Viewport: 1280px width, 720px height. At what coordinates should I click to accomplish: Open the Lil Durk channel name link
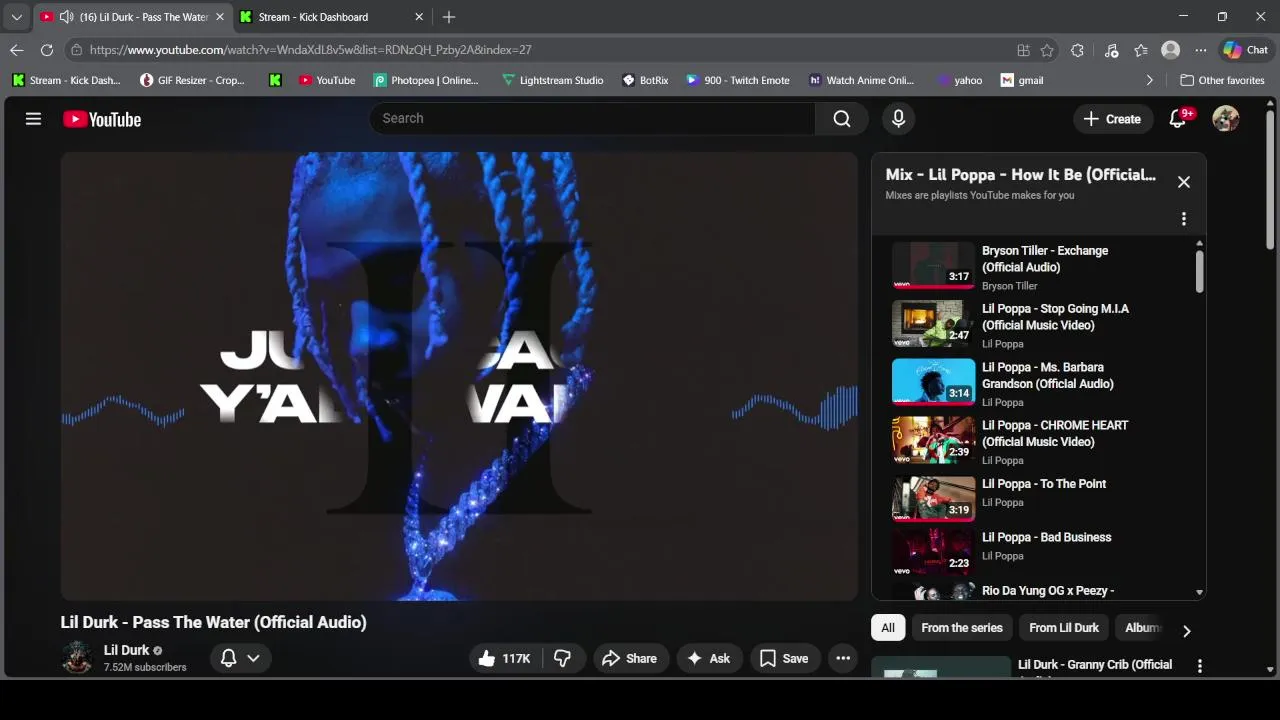126,650
